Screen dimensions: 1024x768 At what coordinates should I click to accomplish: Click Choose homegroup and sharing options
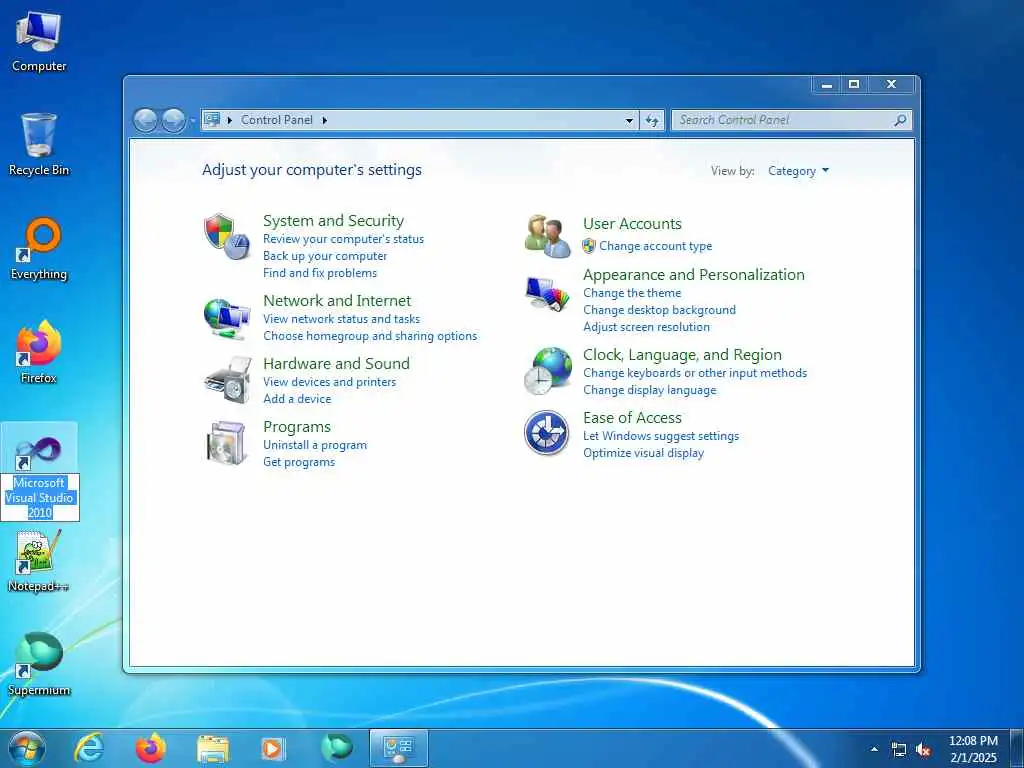click(x=370, y=336)
